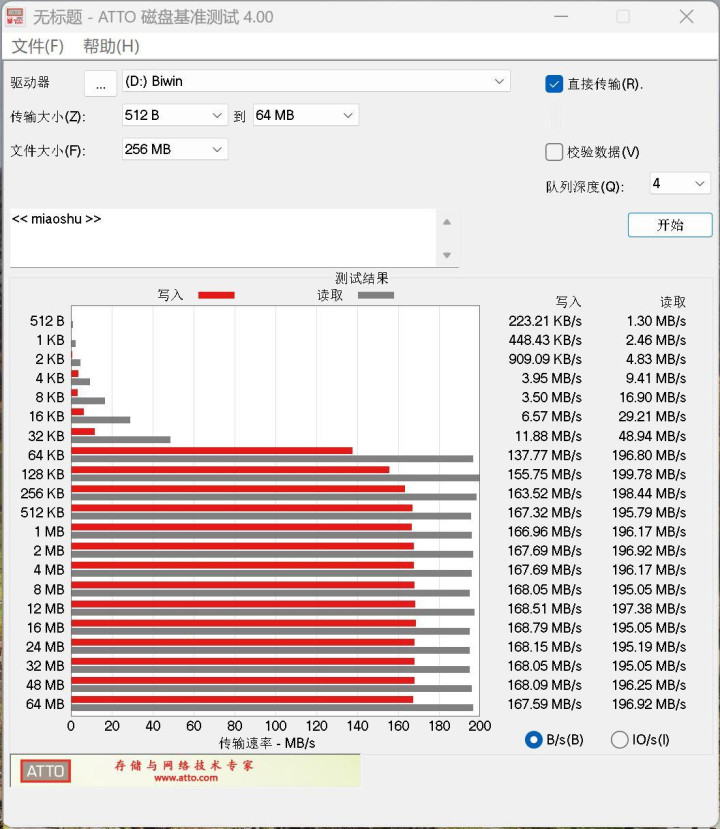This screenshot has height=829, width=720.
Task: Open the 512 B transfer size dropdown
Action: [x=174, y=115]
